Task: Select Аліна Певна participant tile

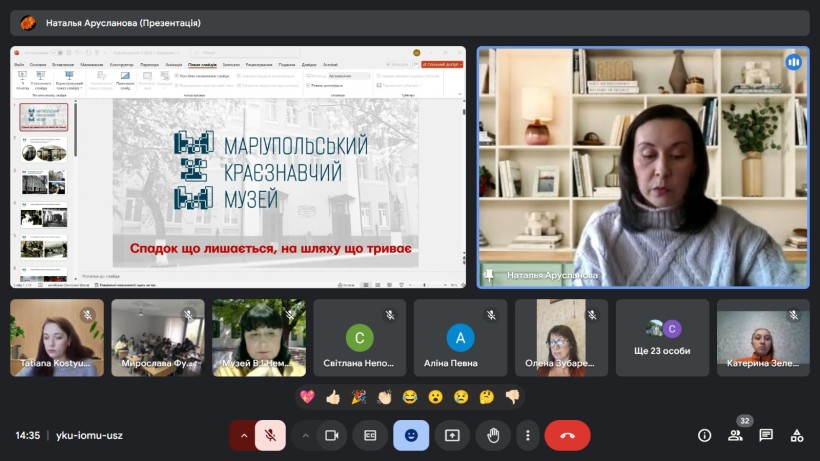Action: coord(460,338)
